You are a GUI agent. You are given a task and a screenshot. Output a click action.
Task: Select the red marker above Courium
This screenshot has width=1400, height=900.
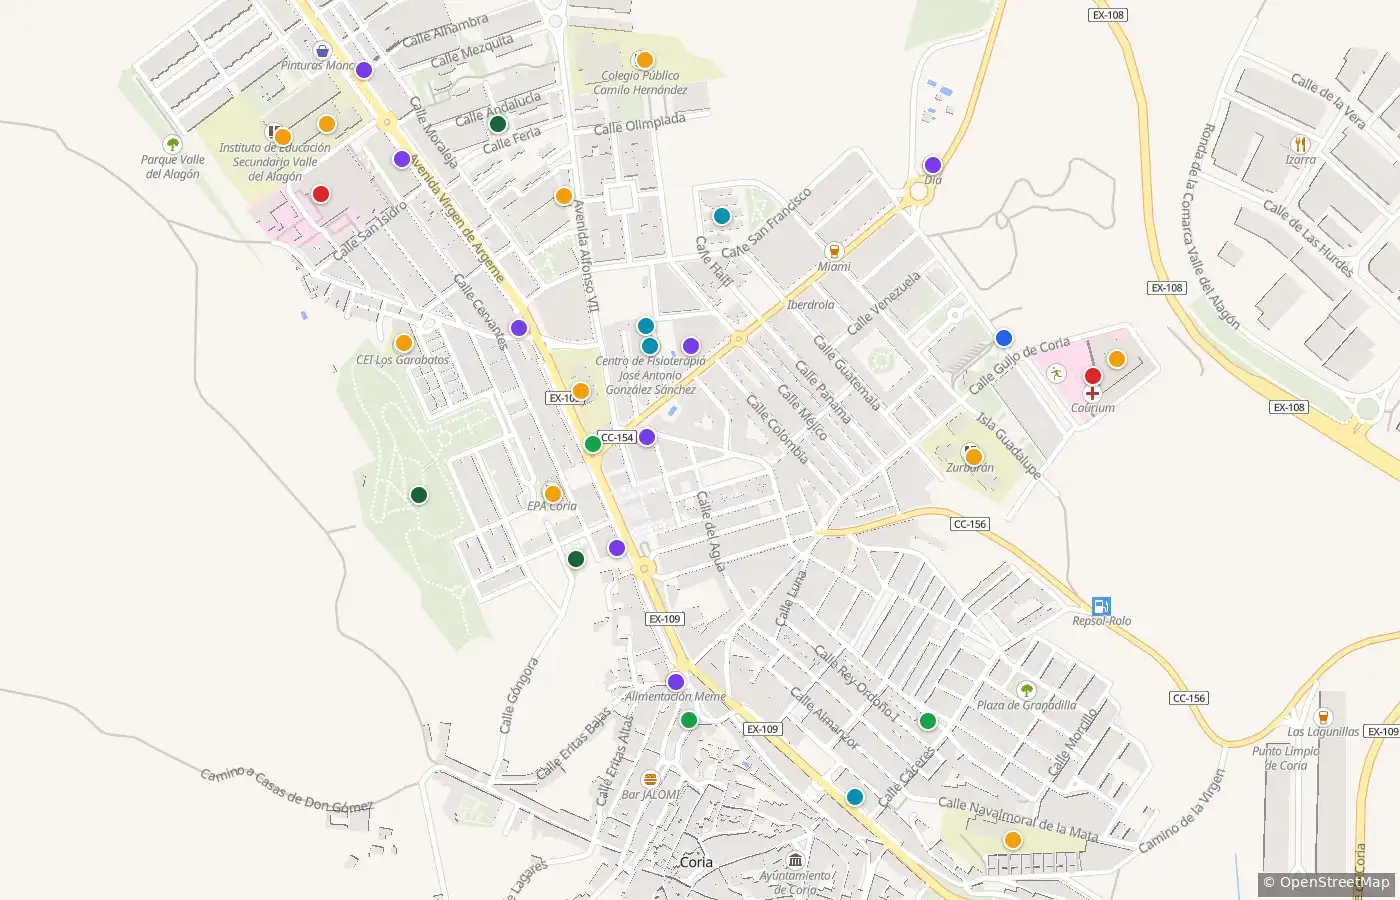point(1093,376)
